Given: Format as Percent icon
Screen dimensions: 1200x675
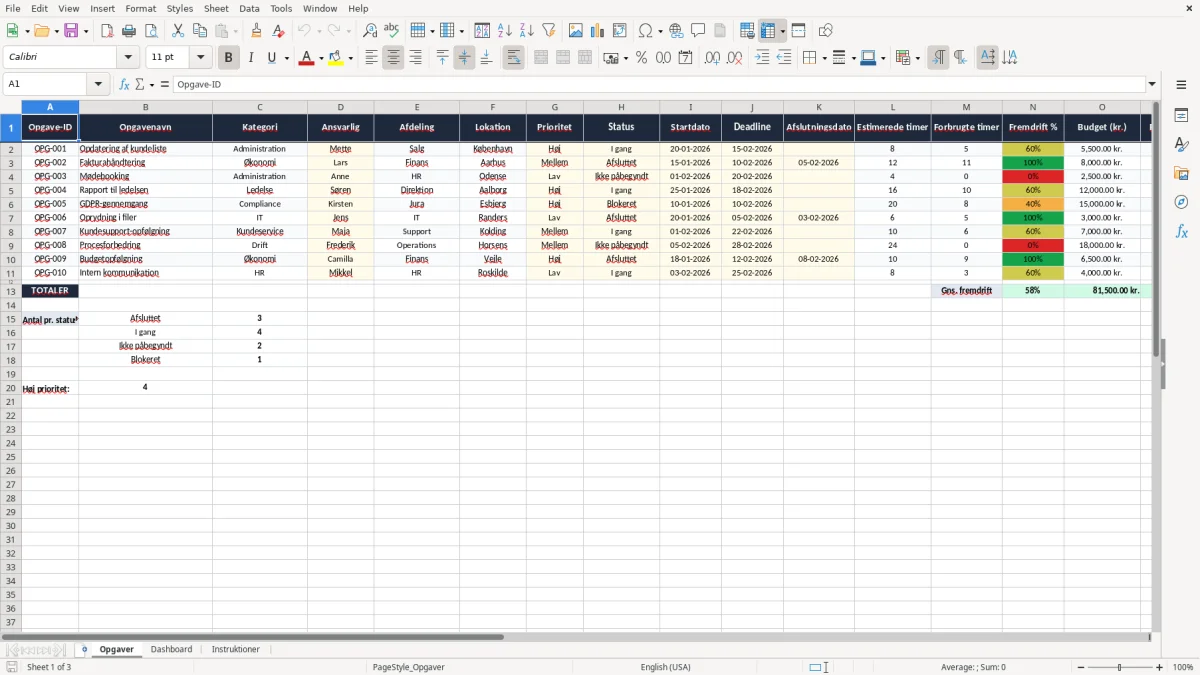Looking at the screenshot, I should (641, 58).
